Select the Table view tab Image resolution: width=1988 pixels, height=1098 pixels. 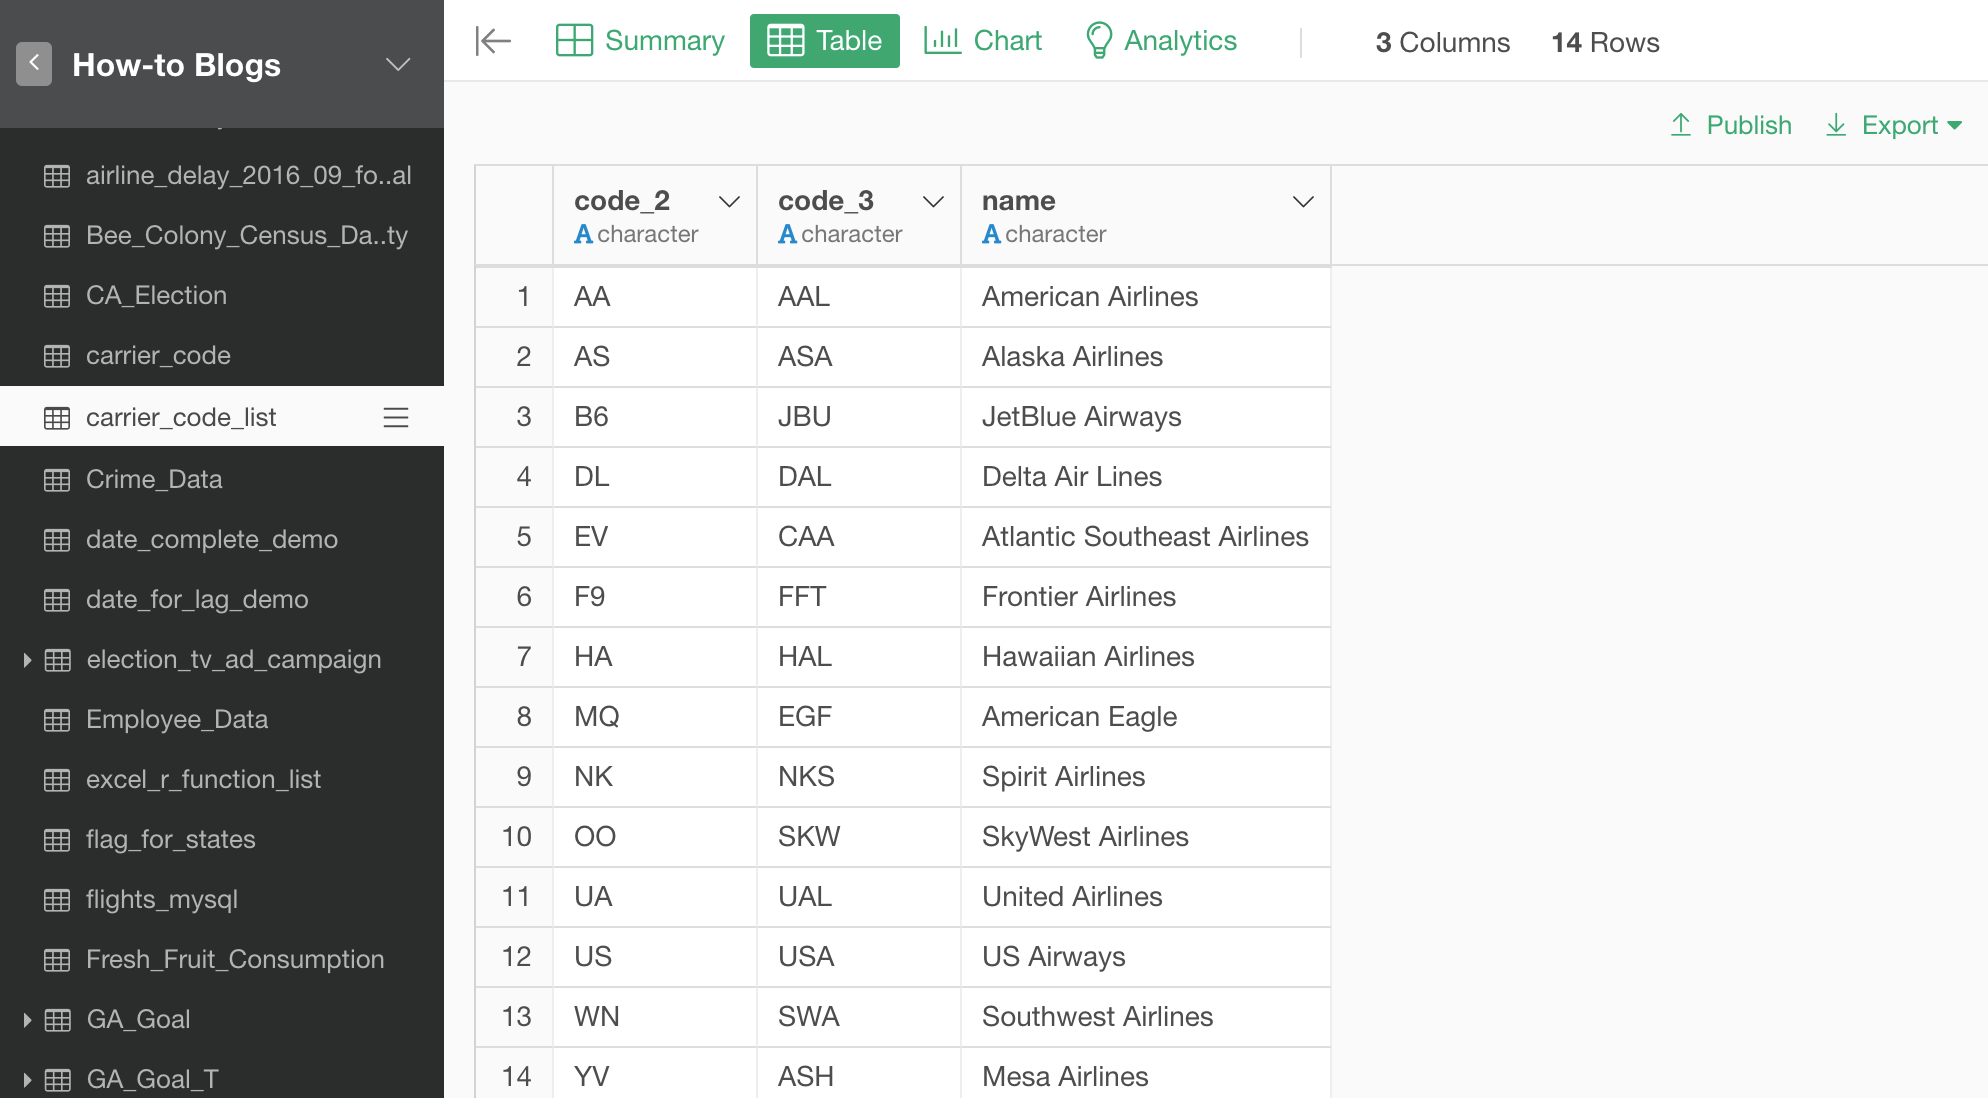pyautogui.click(x=825, y=41)
